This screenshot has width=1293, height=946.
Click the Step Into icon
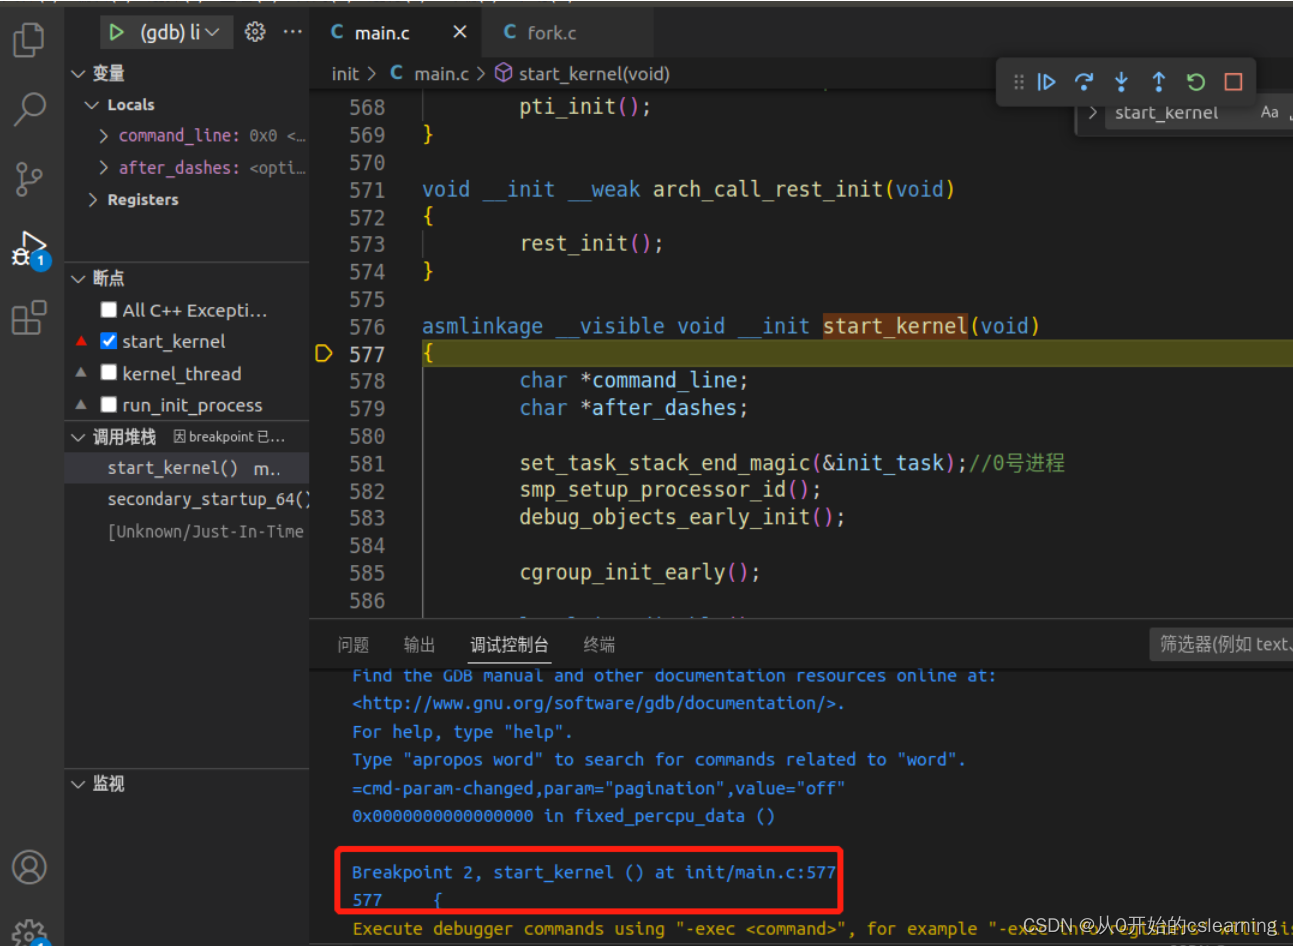click(1121, 82)
